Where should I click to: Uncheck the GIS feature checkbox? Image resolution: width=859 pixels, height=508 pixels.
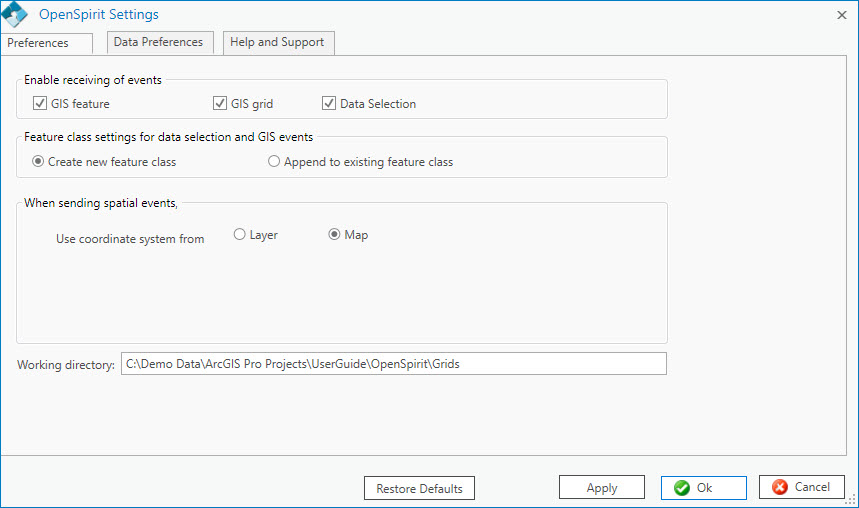coord(40,103)
